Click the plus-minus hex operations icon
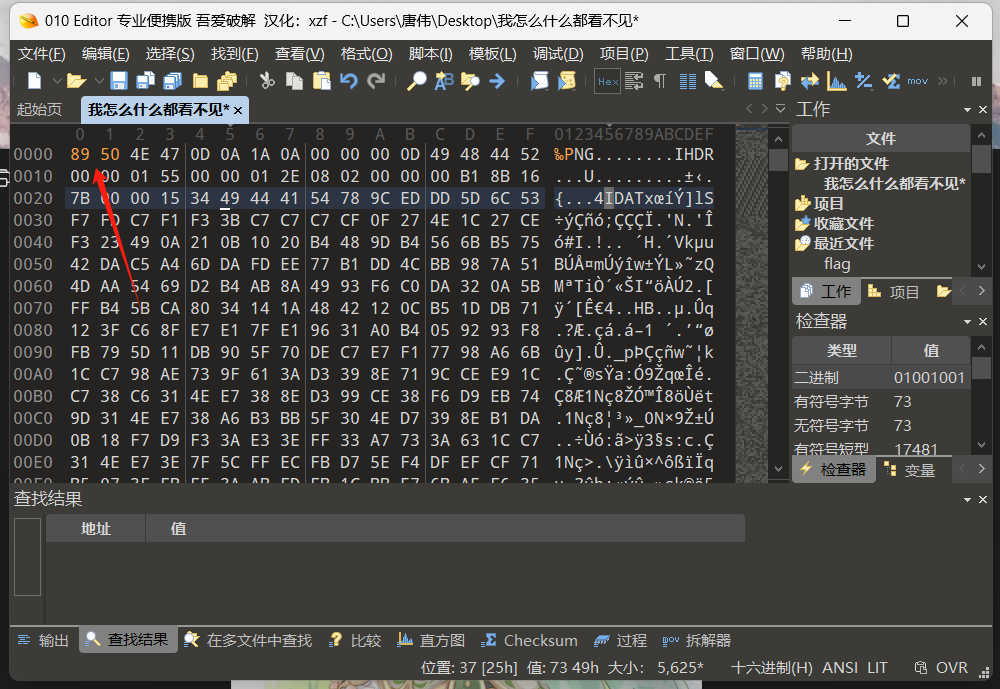This screenshot has width=1000, height=689. point(864,81)
